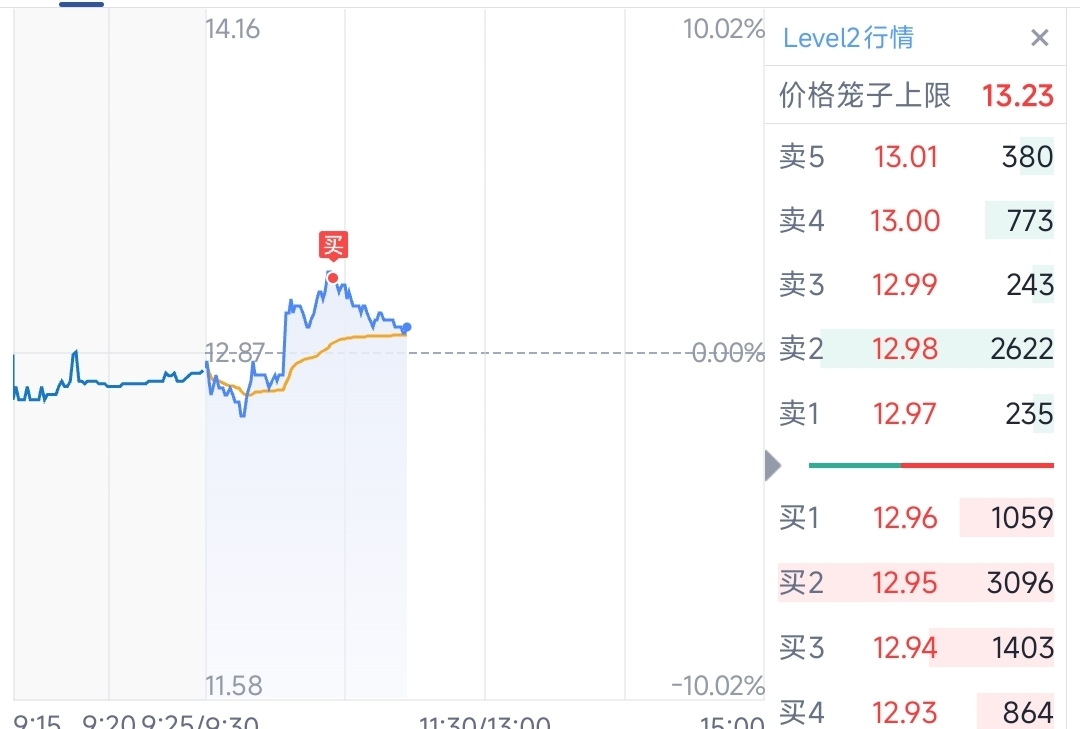Select the red buy point dot

[x=333, y=278]
